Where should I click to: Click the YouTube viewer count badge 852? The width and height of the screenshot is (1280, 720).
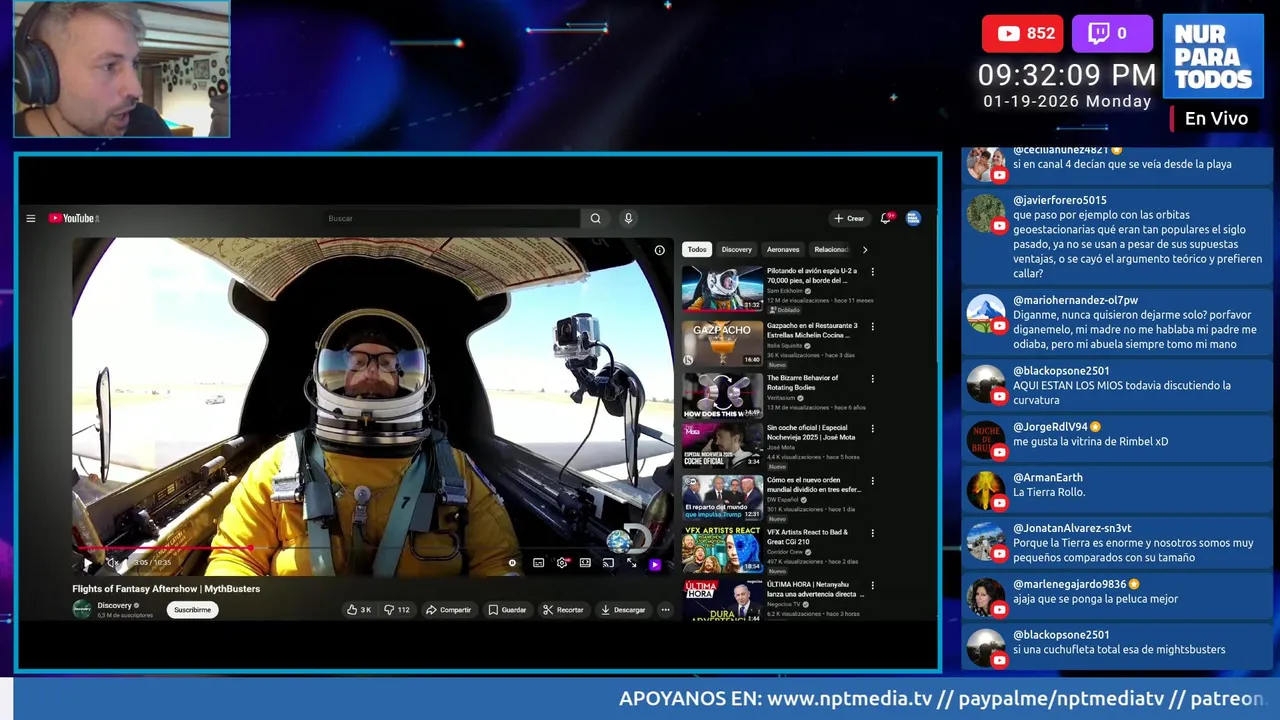pos(1022,33)
